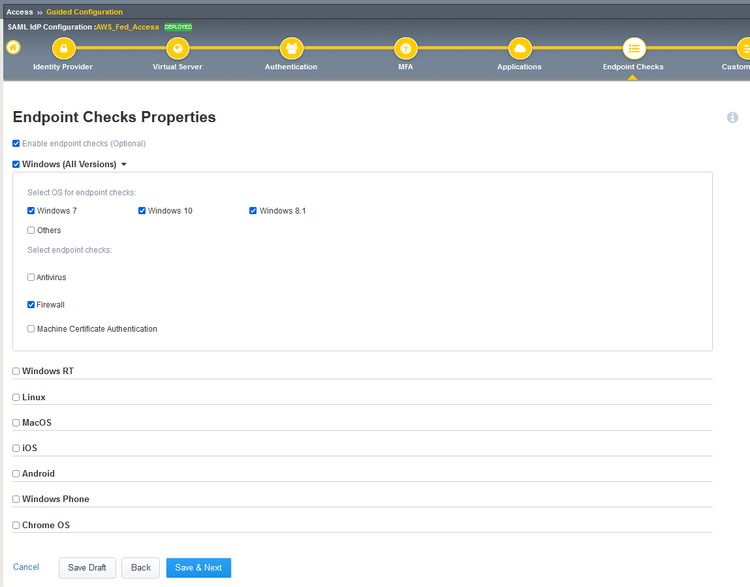The width and height of the screenshot is (750, 587).
Task: Open the Identity Provider lock icon step
Action: 63,48
